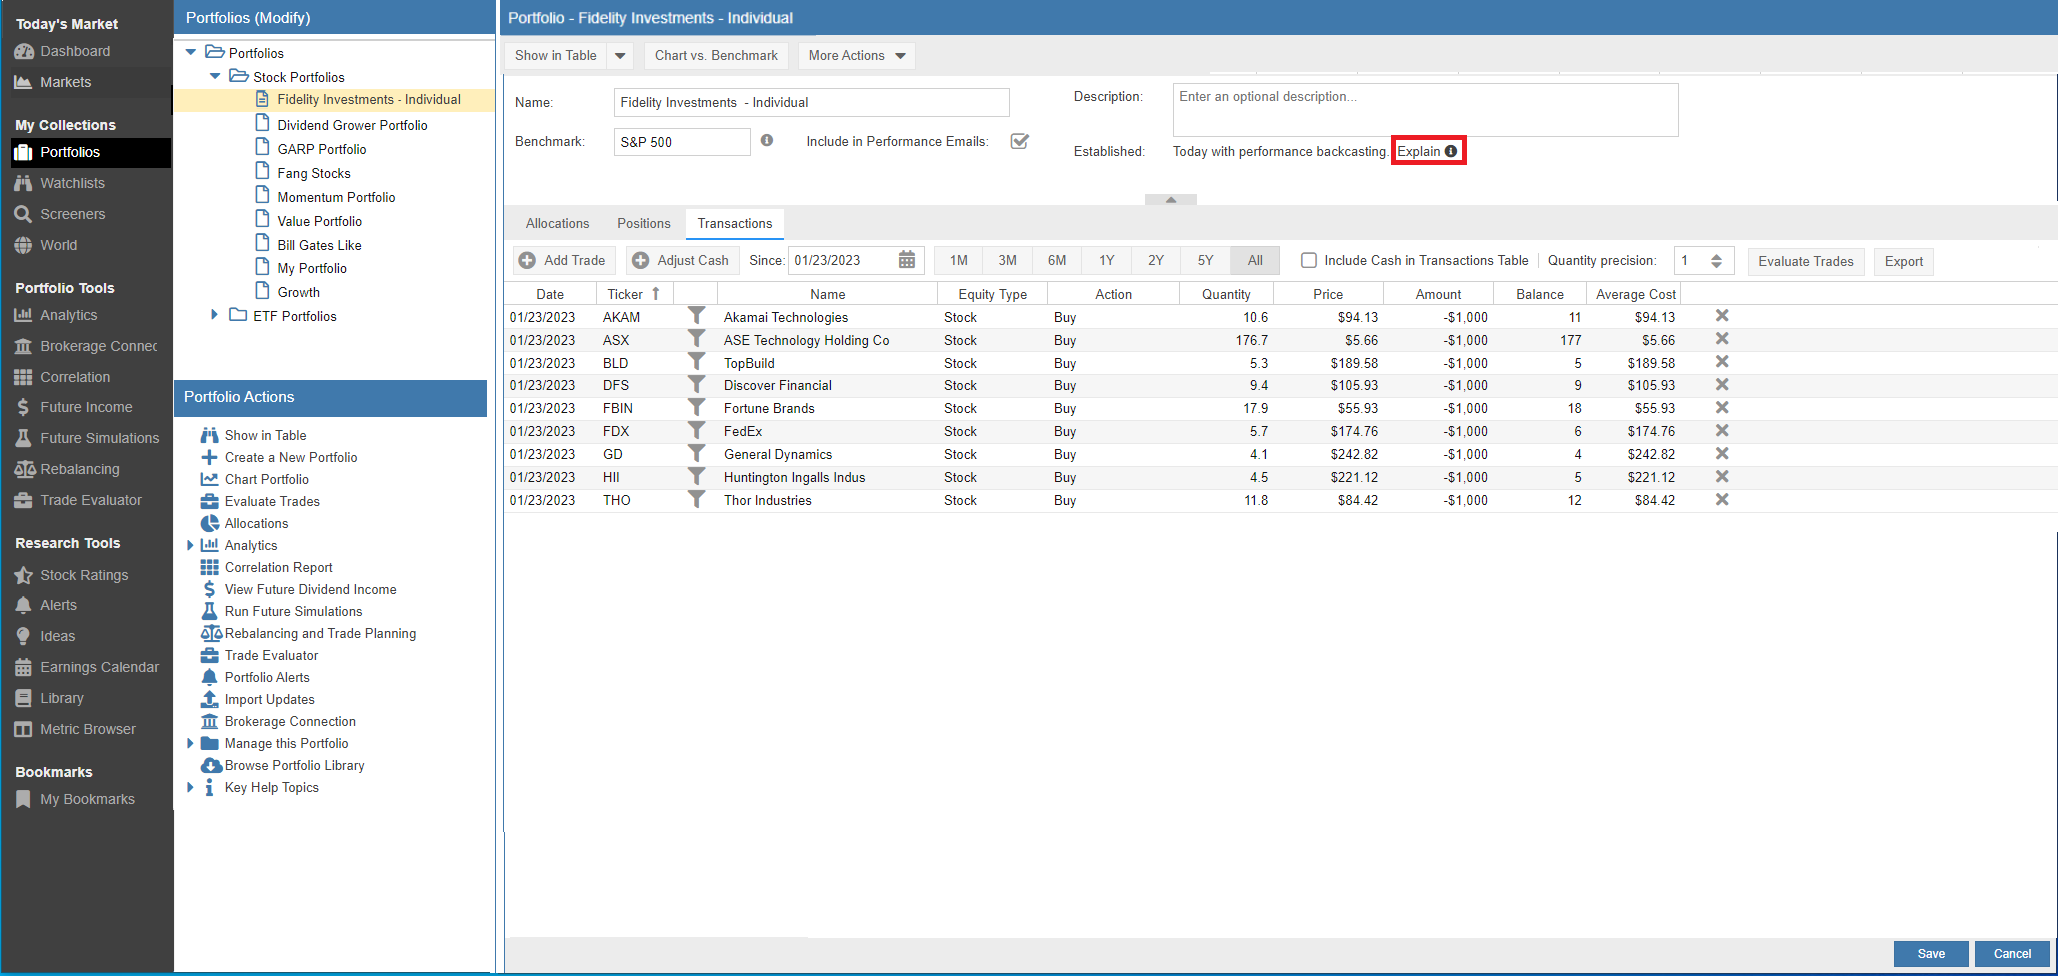Select the All time range
Viewport: 2058px width, 976px height.
1255,260
